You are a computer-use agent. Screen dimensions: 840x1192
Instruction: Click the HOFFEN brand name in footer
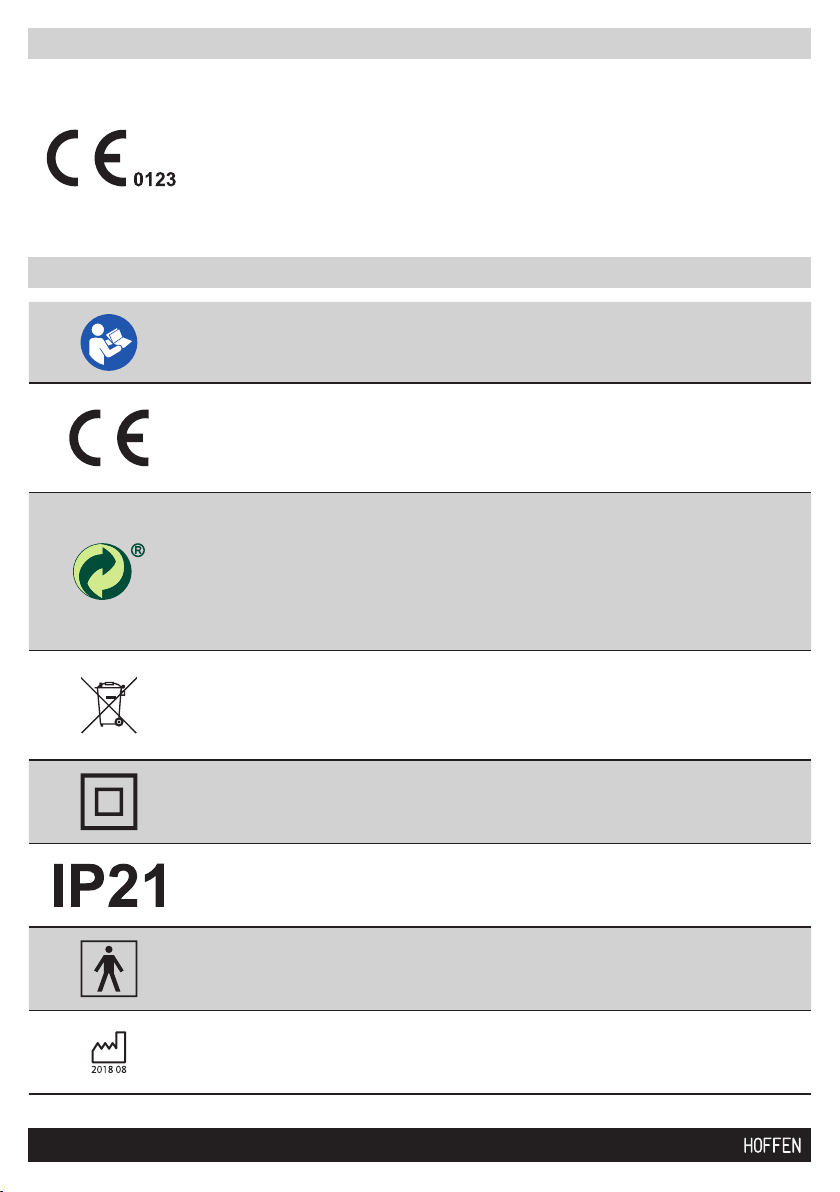pos(772,1146)
